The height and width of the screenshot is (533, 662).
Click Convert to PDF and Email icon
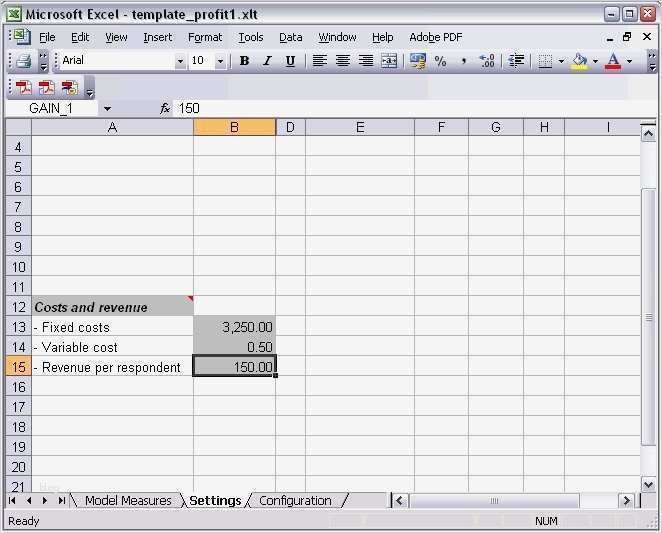[x=46, y=87]
